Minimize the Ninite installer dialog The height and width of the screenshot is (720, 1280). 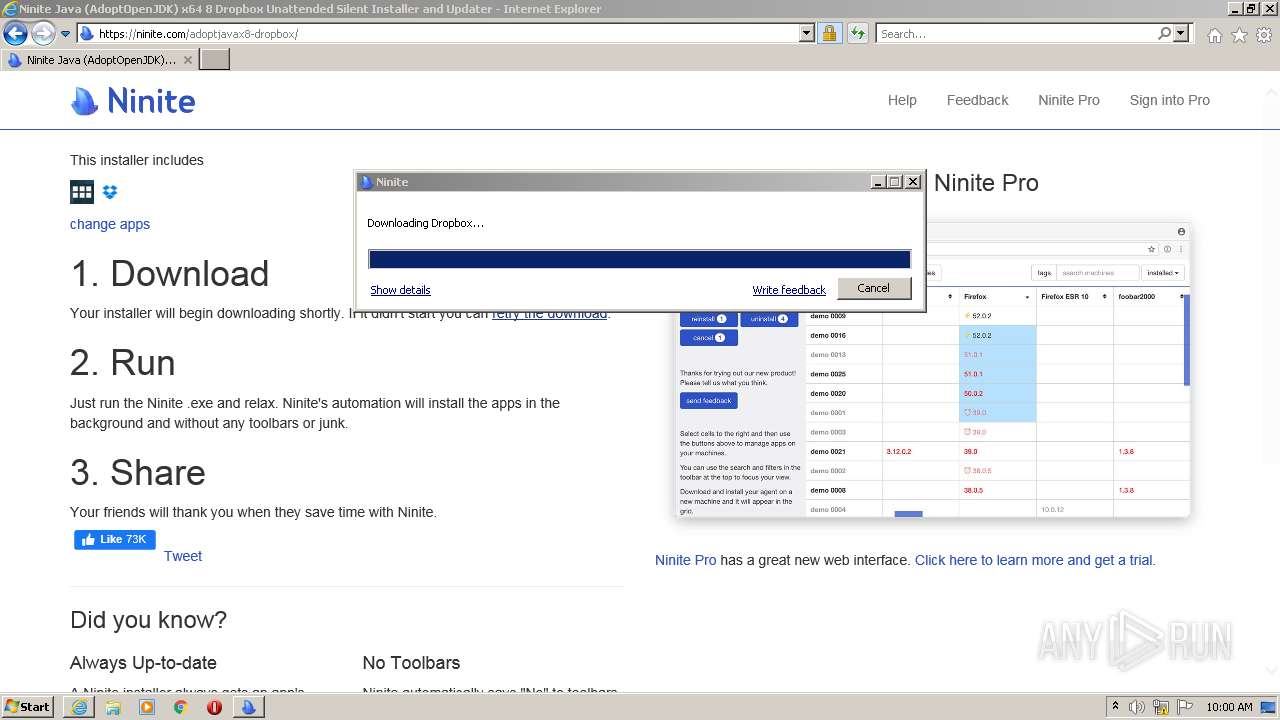point(878,182)
